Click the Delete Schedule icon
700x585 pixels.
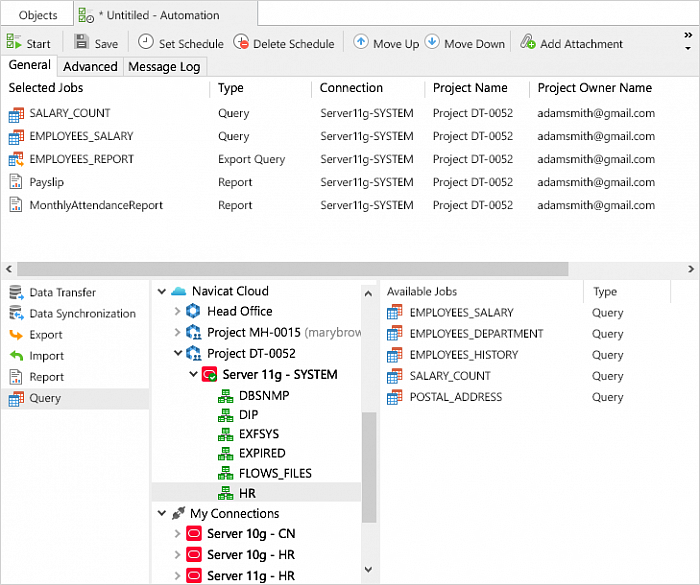click(241, 42)
